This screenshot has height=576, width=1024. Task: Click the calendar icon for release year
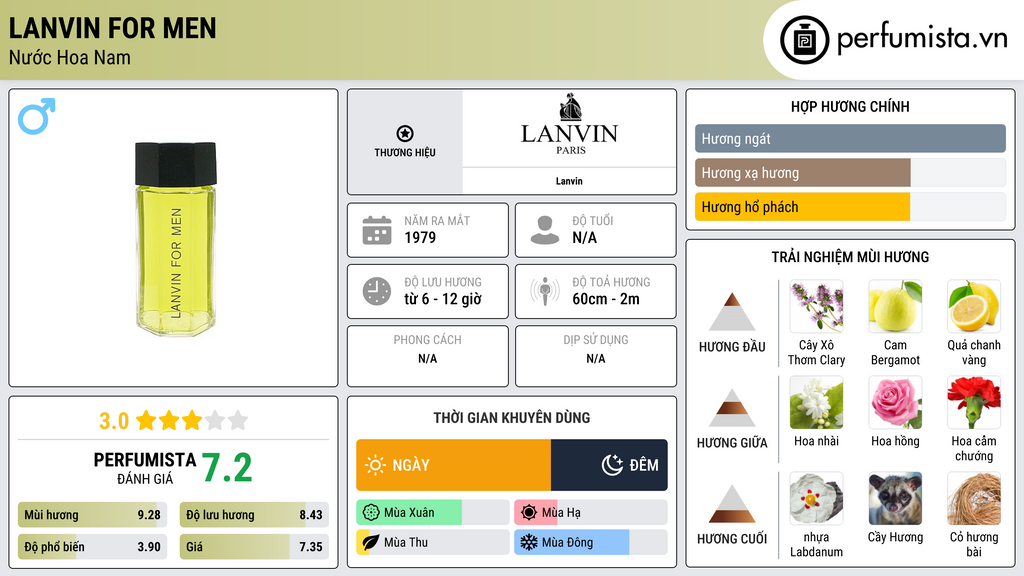pos(377,230)
